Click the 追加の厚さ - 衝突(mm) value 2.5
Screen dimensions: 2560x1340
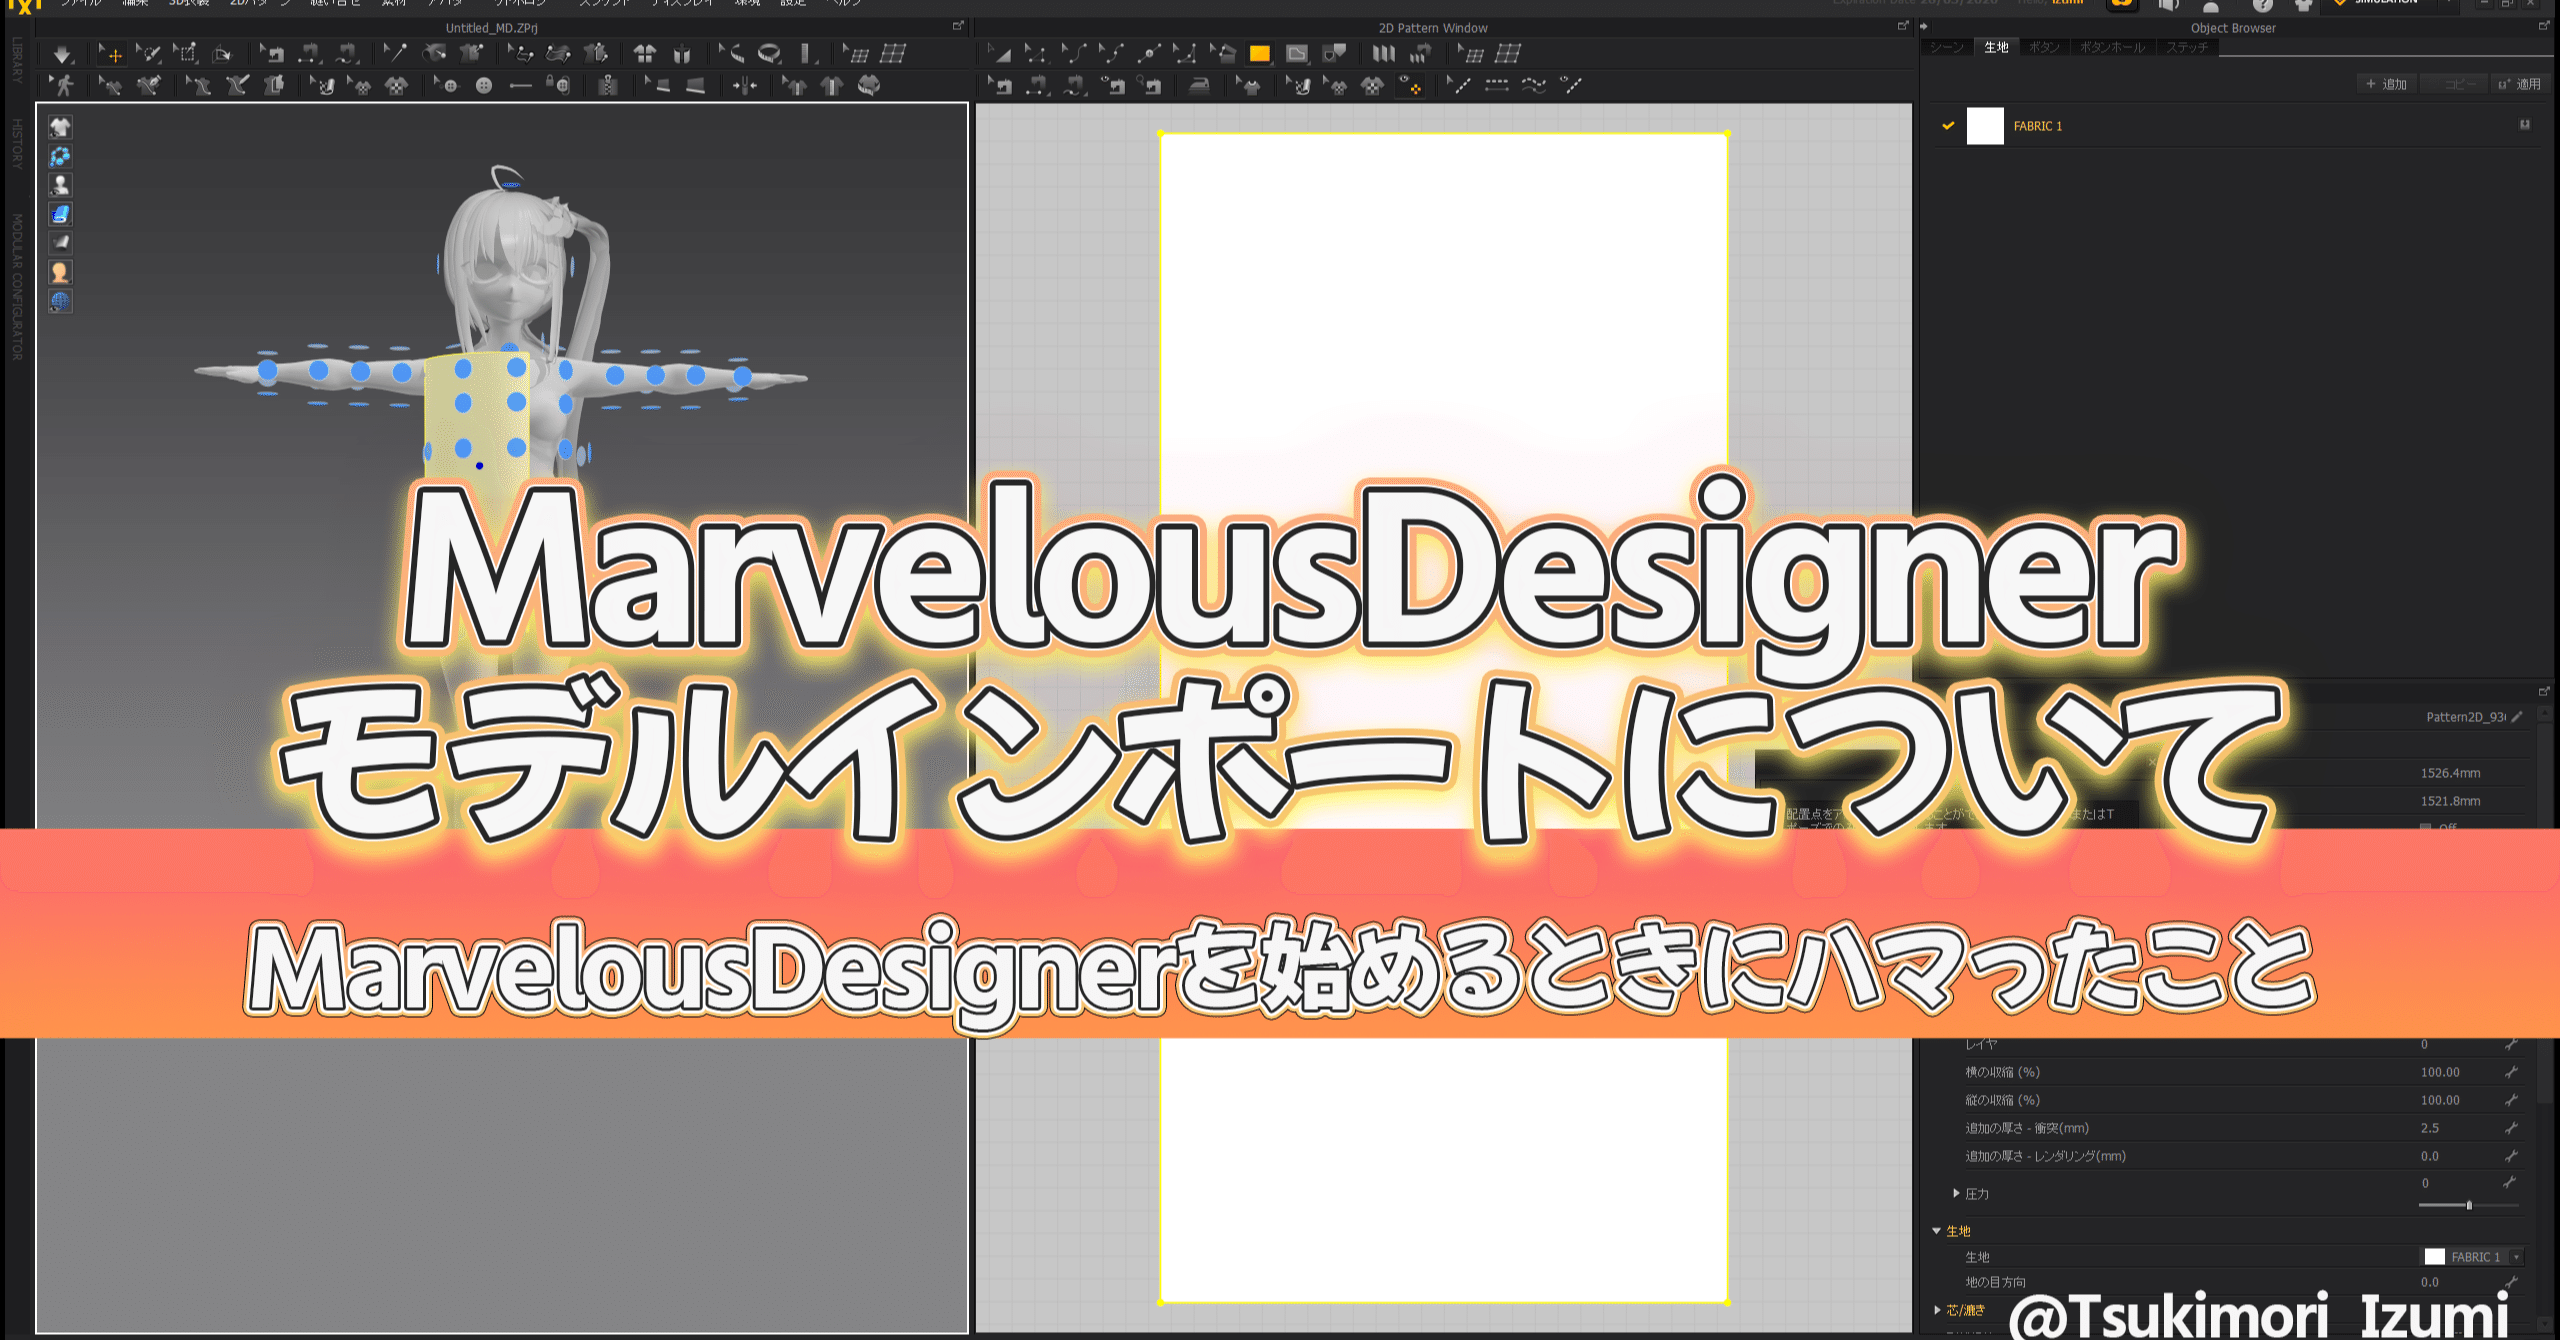2430,1128
